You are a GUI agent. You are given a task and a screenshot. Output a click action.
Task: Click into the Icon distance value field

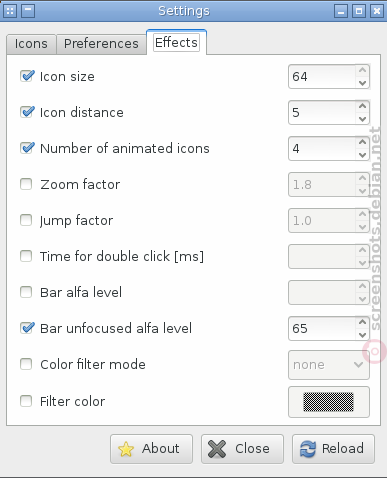point(322,113)
